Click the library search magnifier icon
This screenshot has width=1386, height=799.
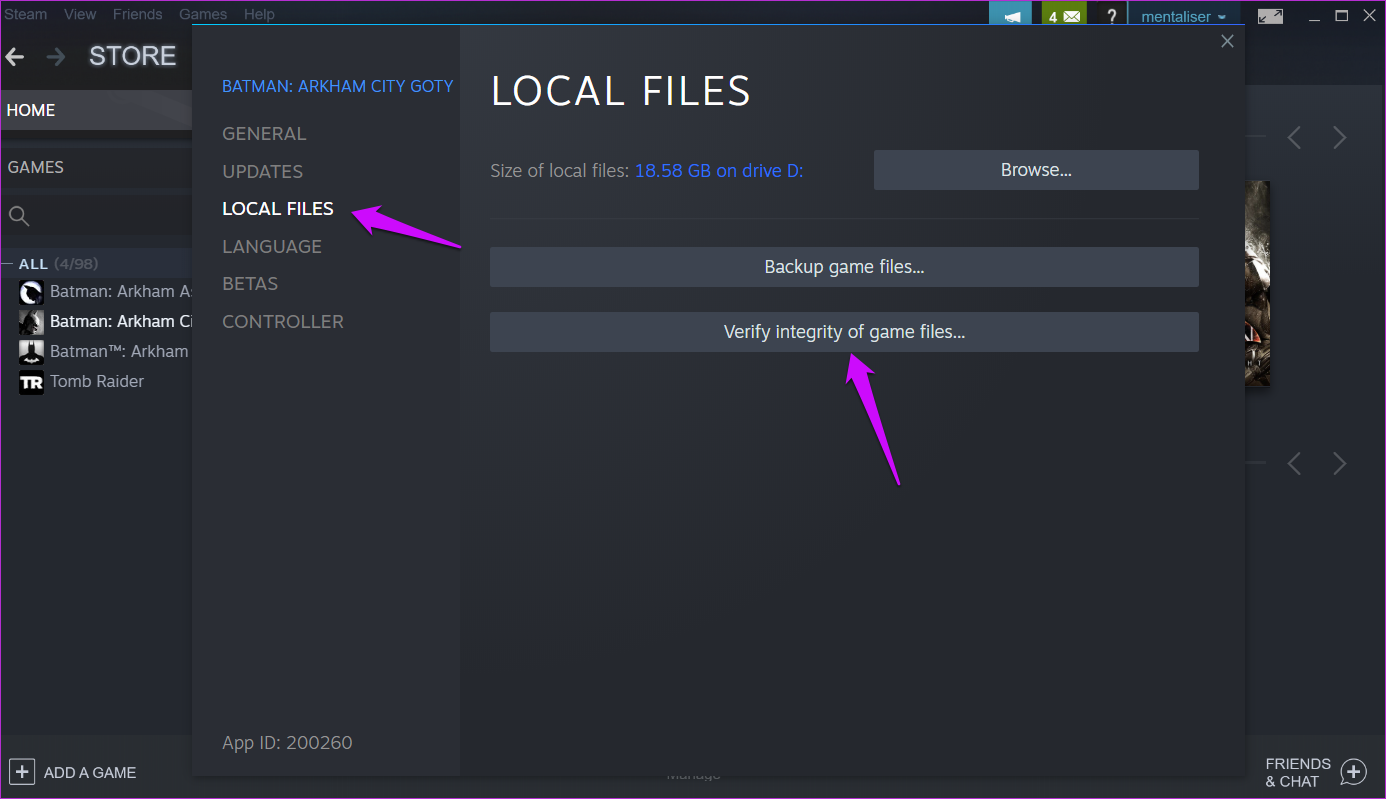coord(19,216)
